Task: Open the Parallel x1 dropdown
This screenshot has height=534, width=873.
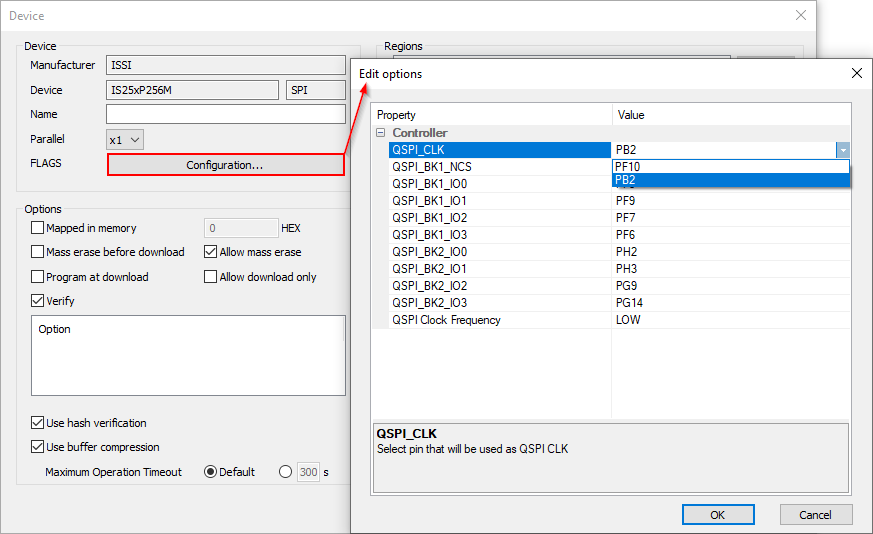Action: click(126, 139)
